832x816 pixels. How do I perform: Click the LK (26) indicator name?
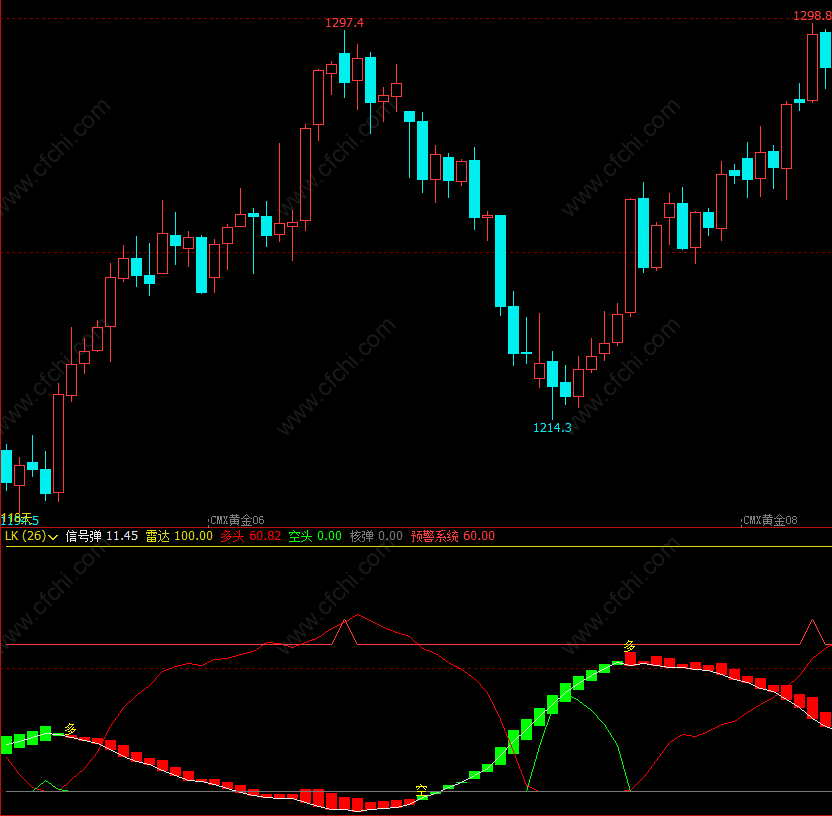tap(25, 536)
